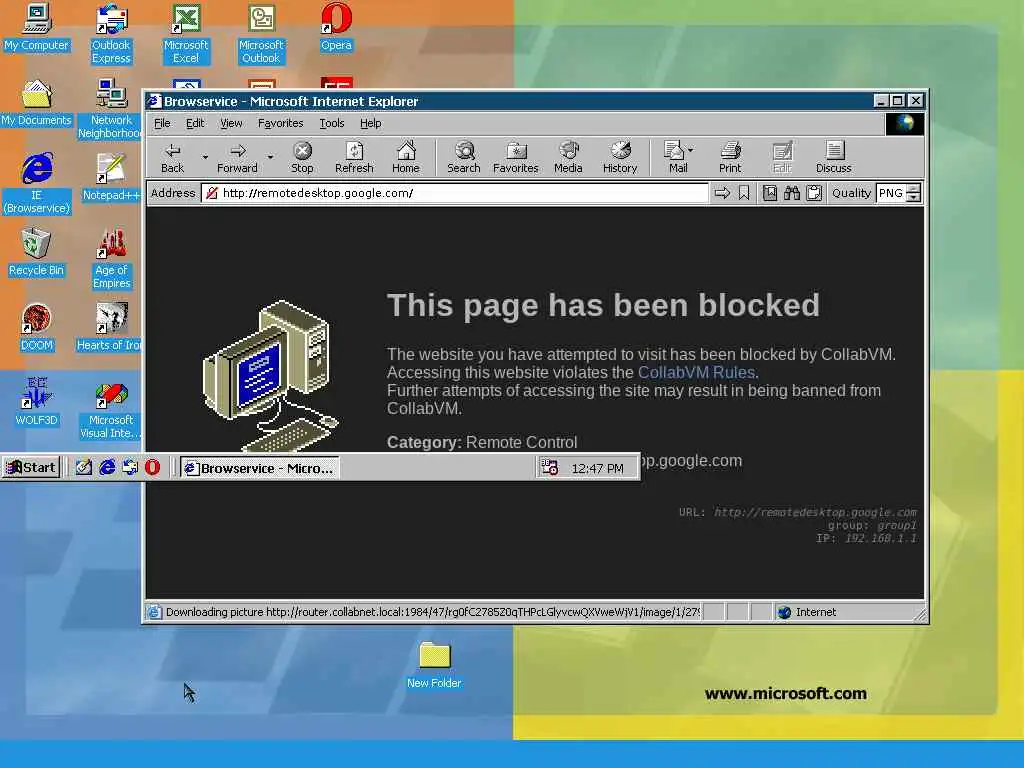
Task: Click the Go arrow beside address bar
Action: pyautogui.click(x=722, y=193)
